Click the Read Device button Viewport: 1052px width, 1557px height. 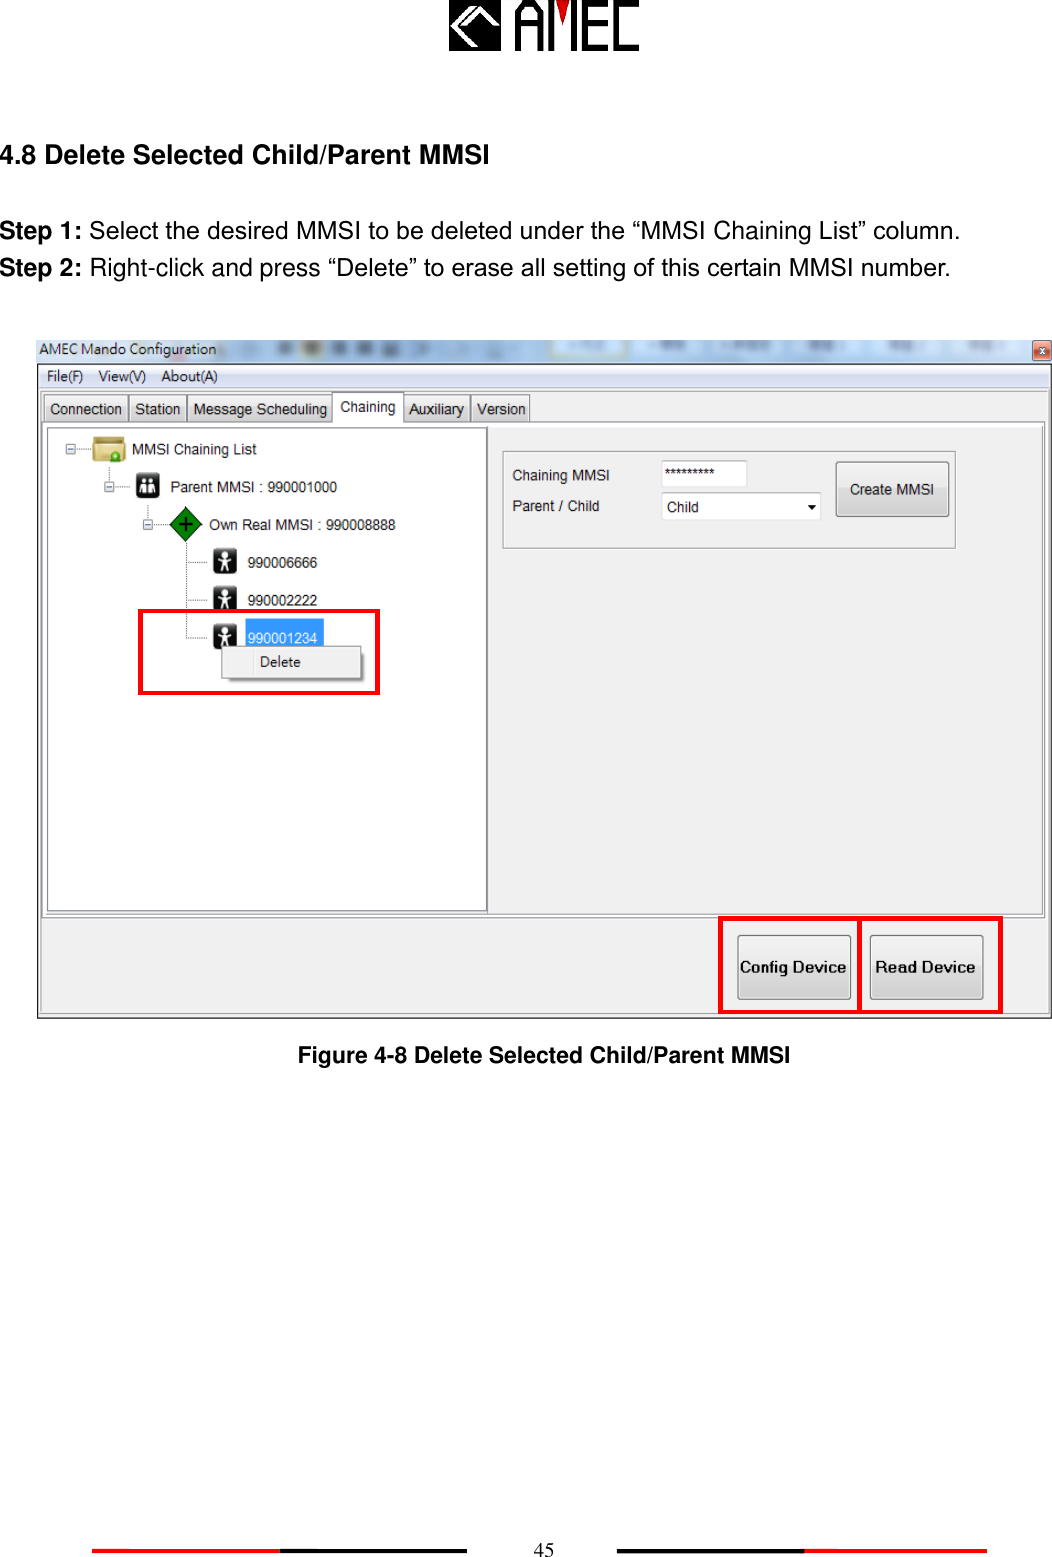(x=926, y=967)
